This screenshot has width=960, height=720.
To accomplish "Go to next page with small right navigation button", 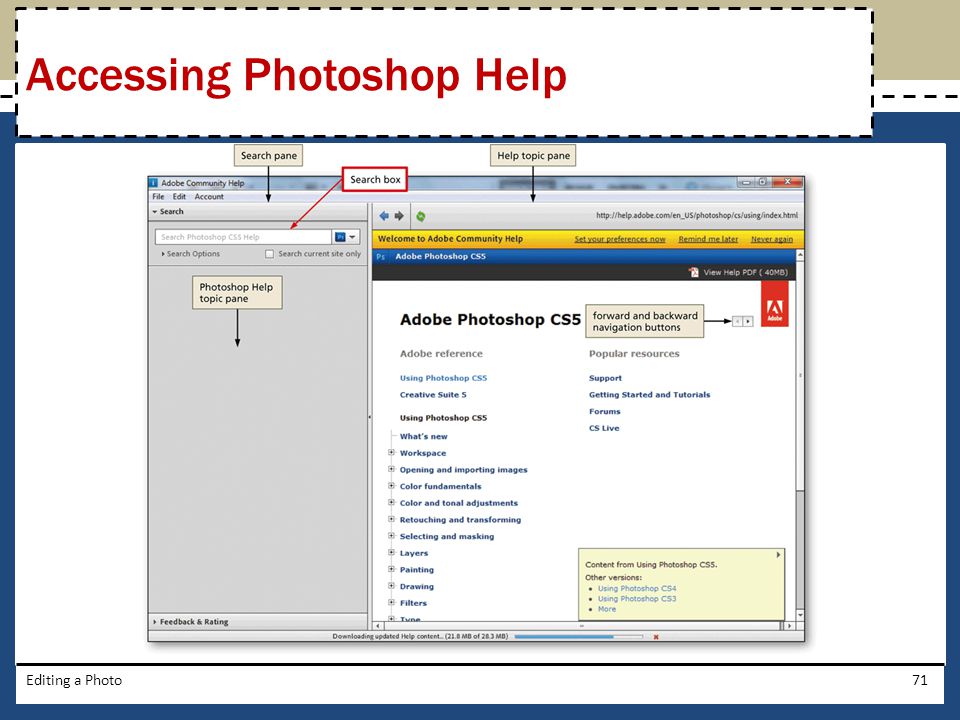I will (748, 321).
